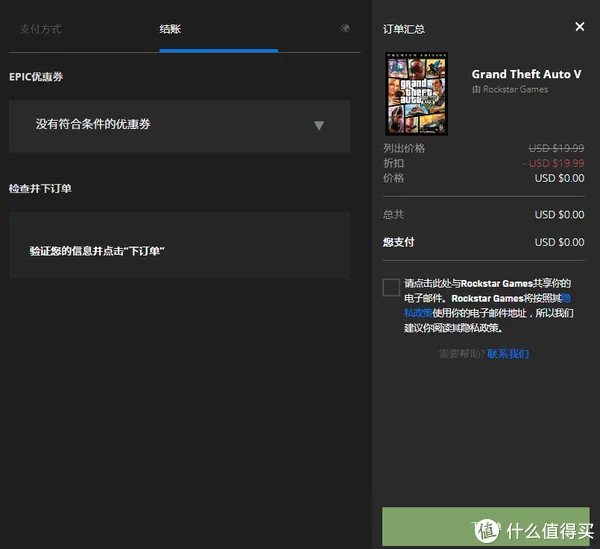Click the 您支付 label

click(x=398, y=242)
